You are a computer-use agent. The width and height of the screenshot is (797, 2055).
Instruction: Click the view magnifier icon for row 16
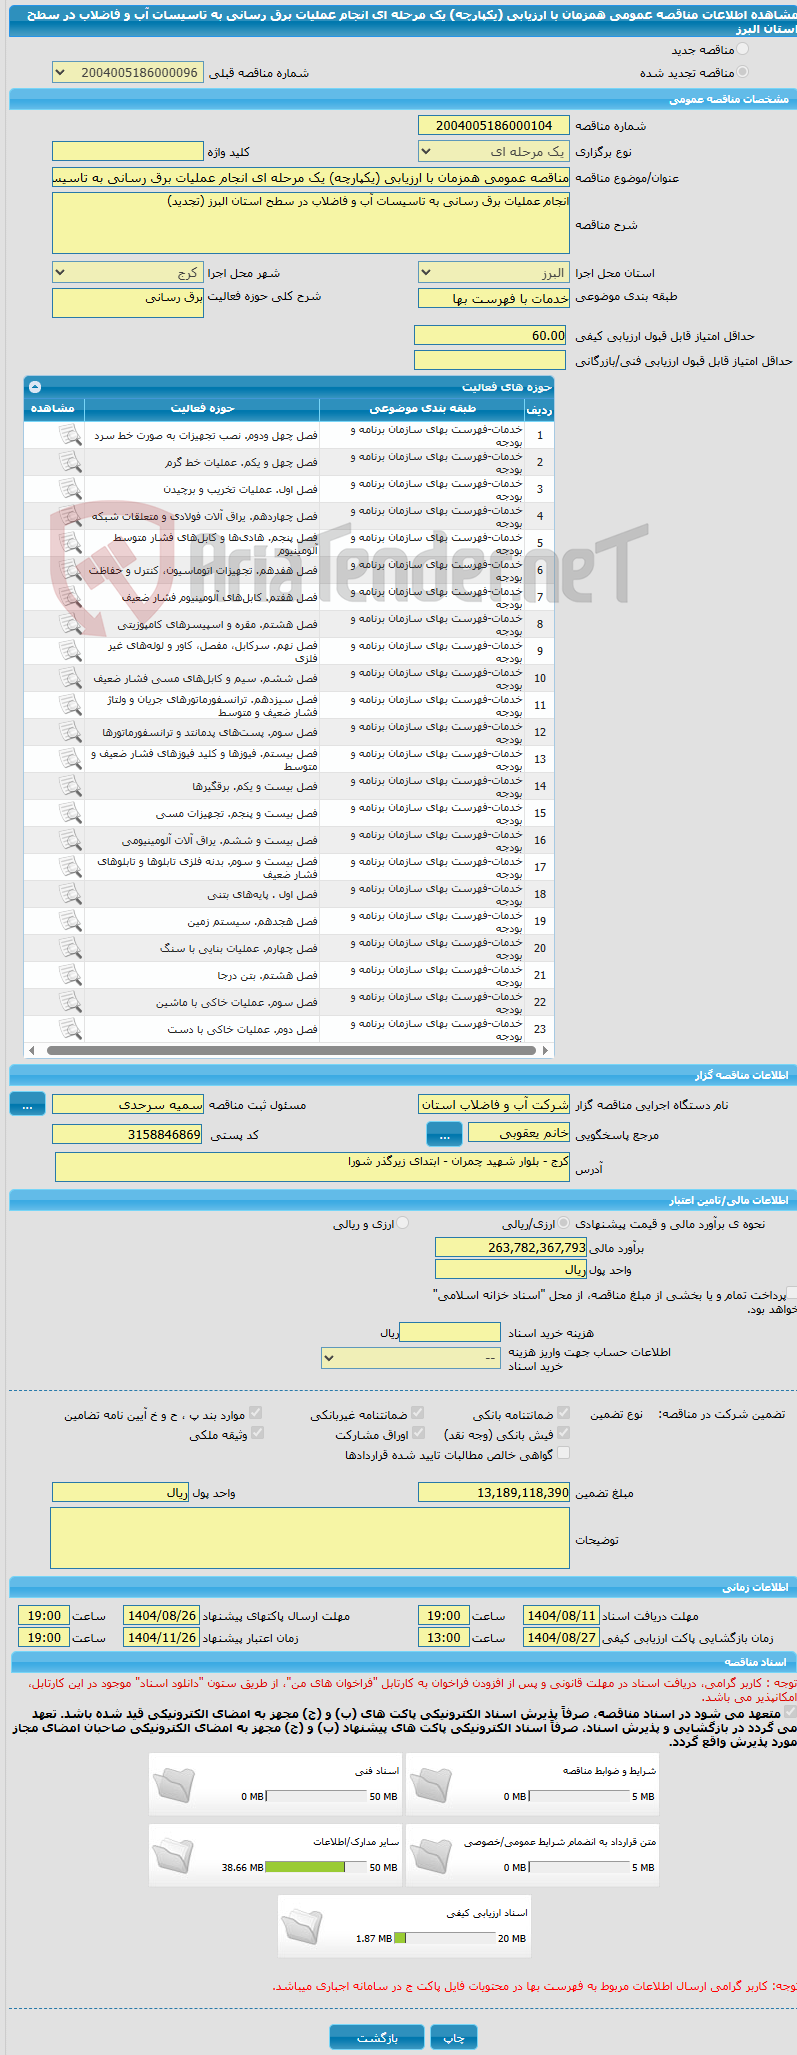[69, 840]
